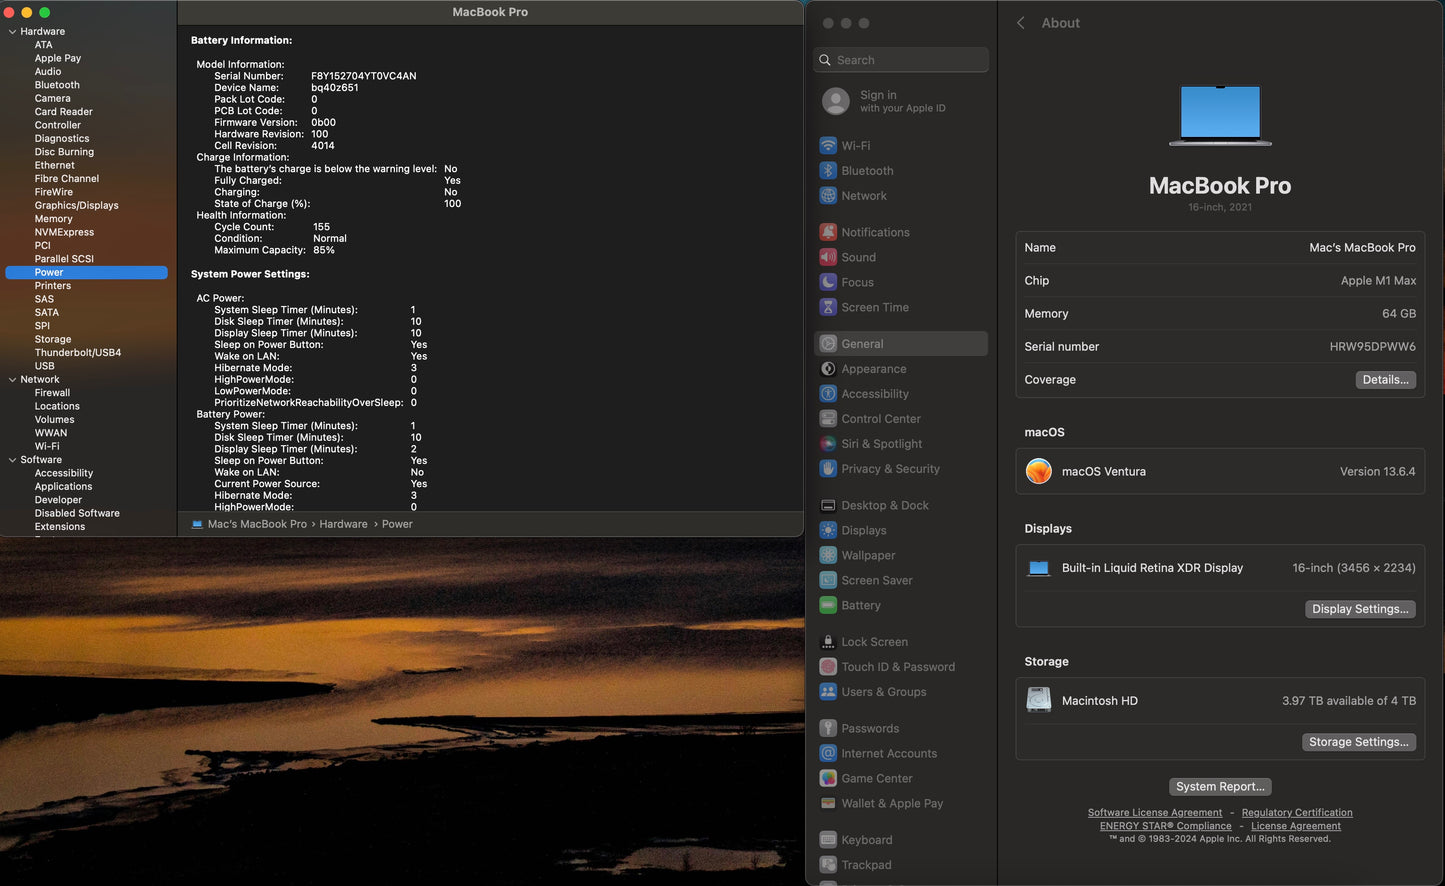This screenshot has height=886, width=1445.
Task: Select Disabled Software in sidebar
Action: (x=77, y=514)
